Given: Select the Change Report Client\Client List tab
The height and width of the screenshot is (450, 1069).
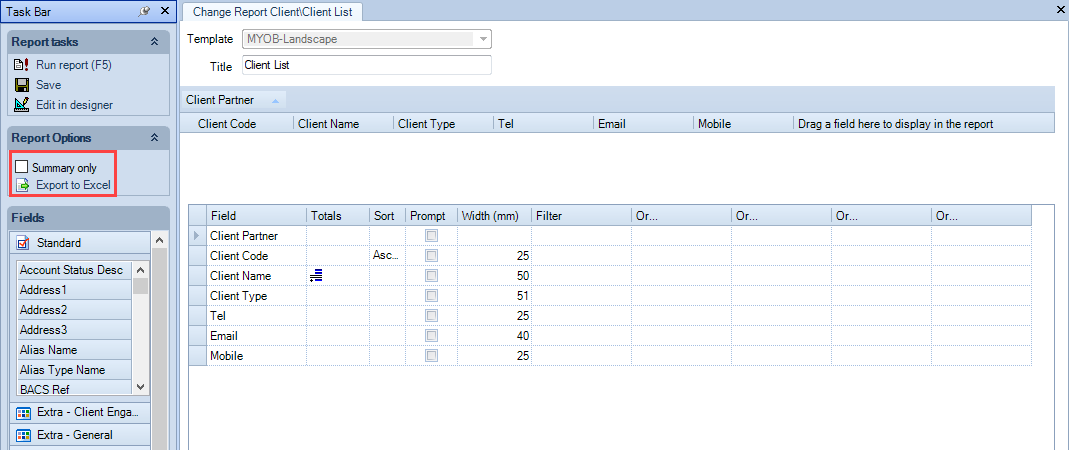Looking at the screenshot, I should (273, 12).
